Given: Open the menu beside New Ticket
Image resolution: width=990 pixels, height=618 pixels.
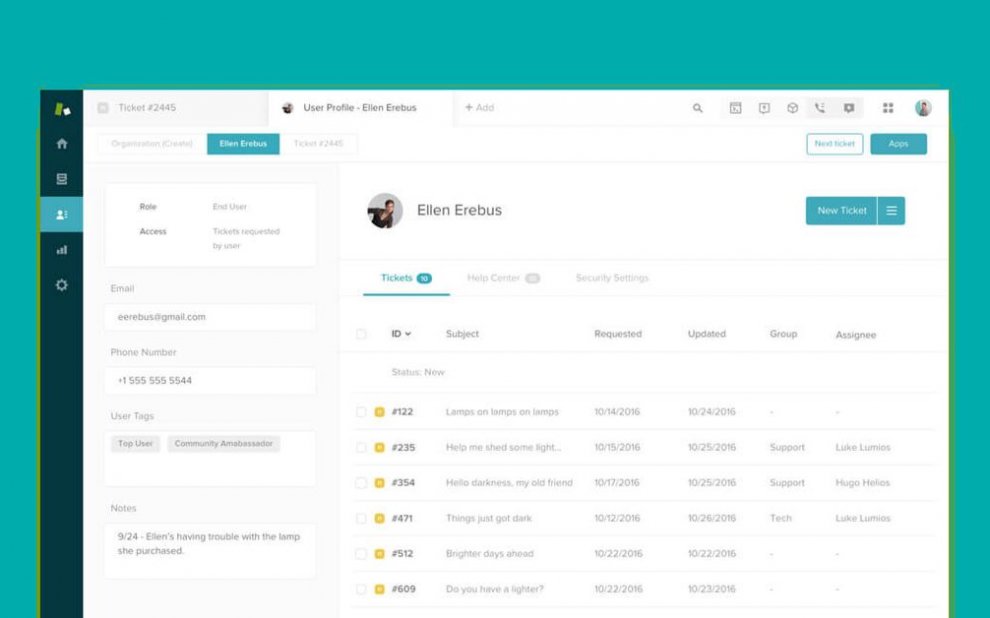Looking at the screenshot, I should click(x=891, y=211).
